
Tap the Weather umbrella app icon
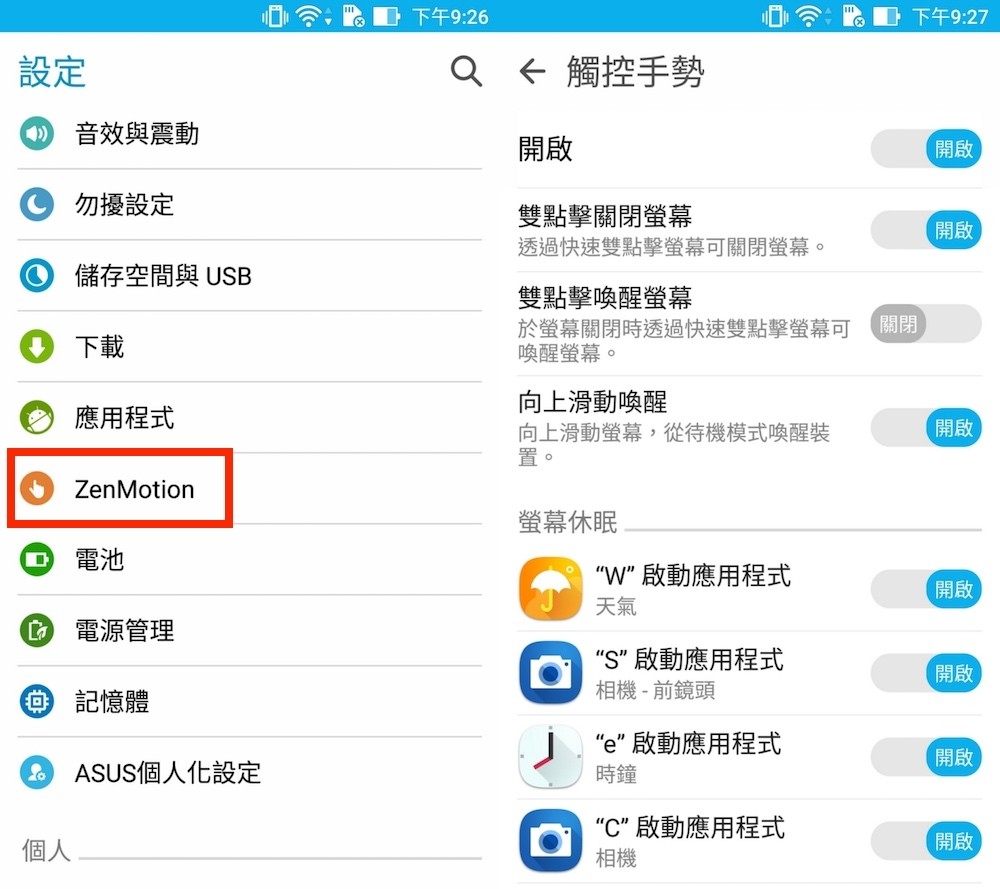click(550, 589)
